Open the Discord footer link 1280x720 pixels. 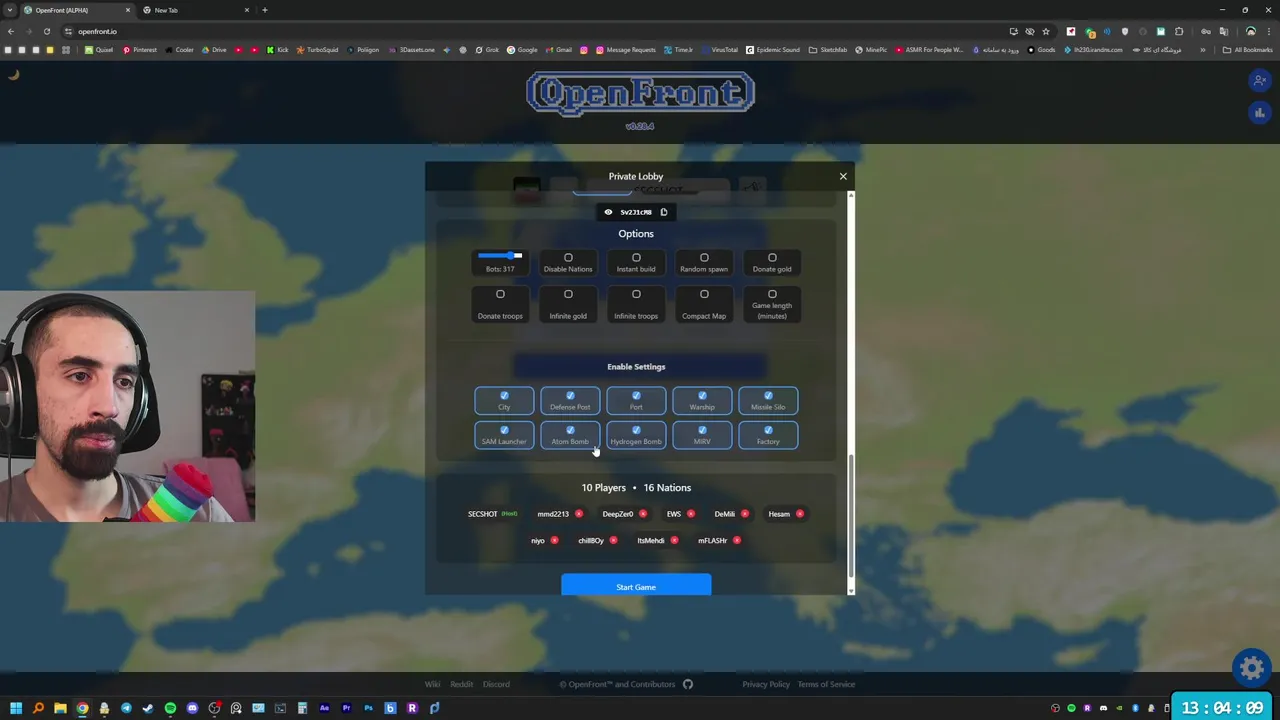pos(496,684)
